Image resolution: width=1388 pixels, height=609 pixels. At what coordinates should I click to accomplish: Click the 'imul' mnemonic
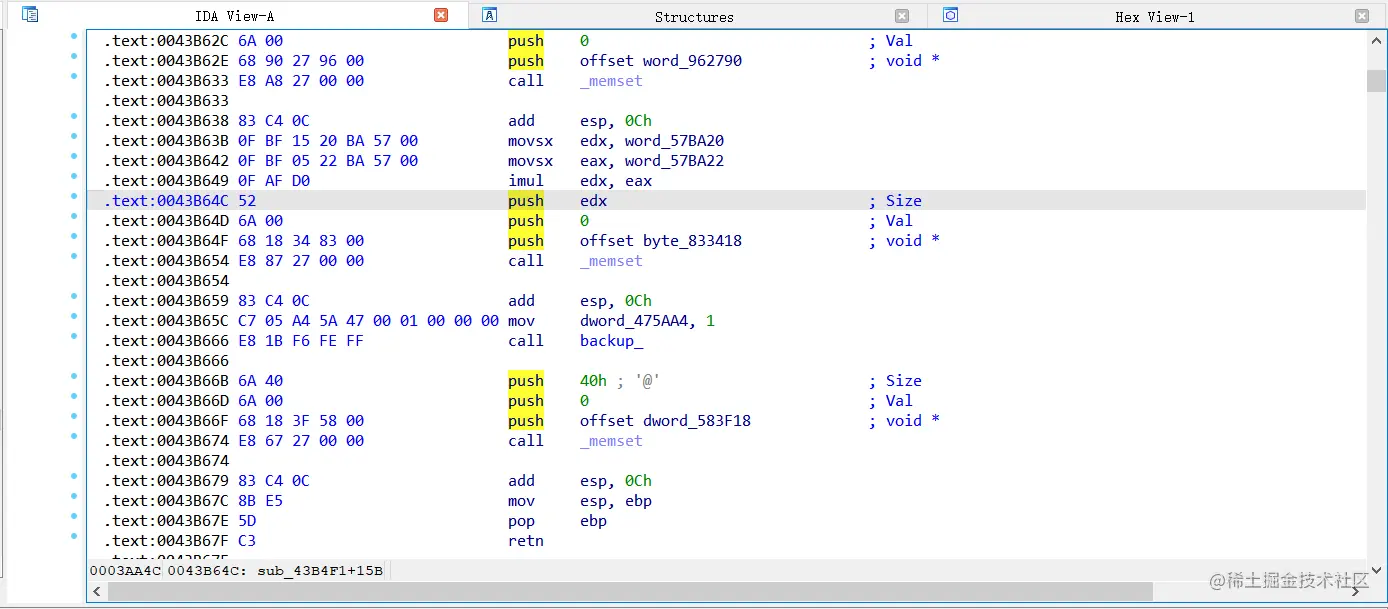(526, 181)
